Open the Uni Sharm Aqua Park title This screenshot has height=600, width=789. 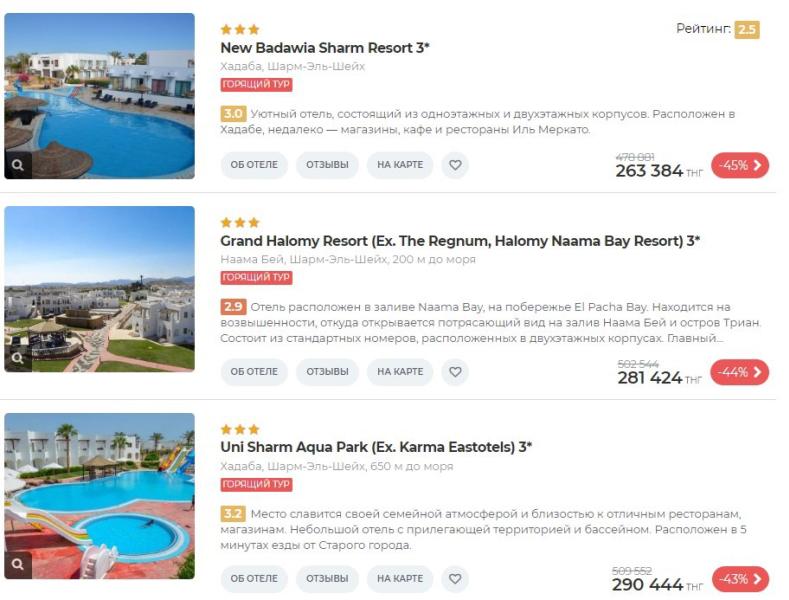[375, 447]
